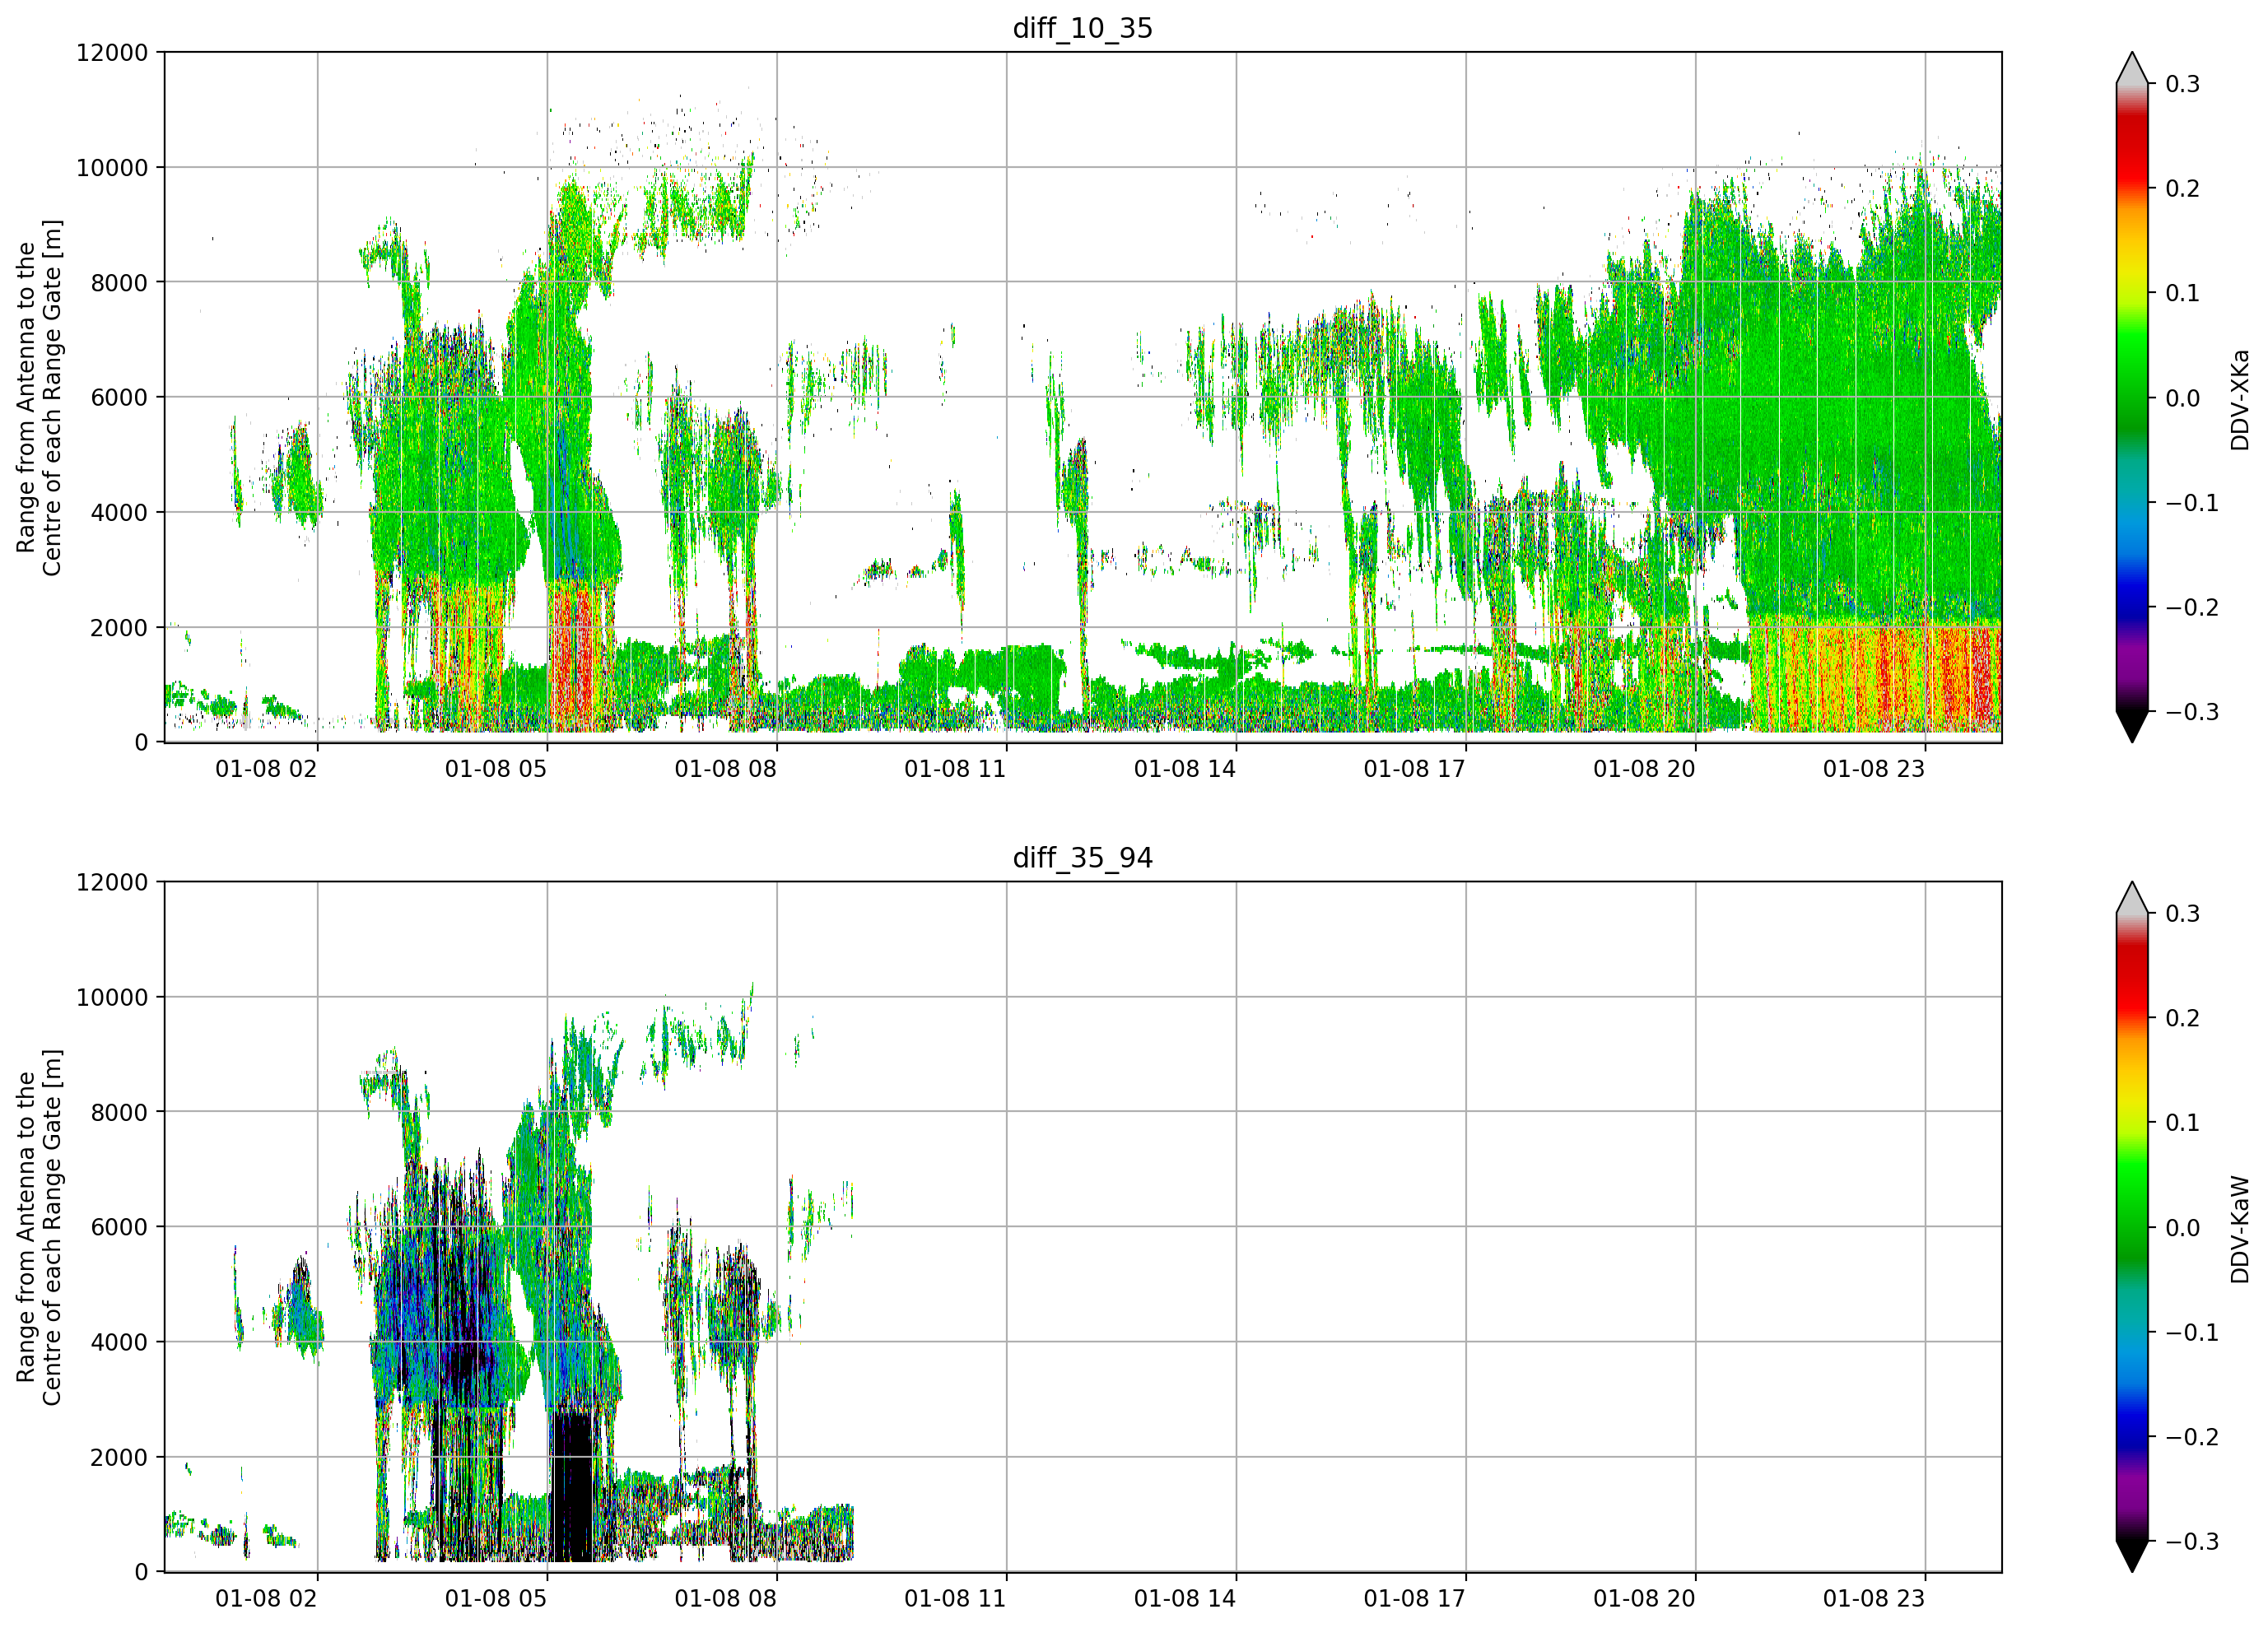The height and width of the screenshot is (1628, 2268).
Task: Click the −0.3 tick on DDV-XKa colorbar
Action: click(x=2191, y=712)
